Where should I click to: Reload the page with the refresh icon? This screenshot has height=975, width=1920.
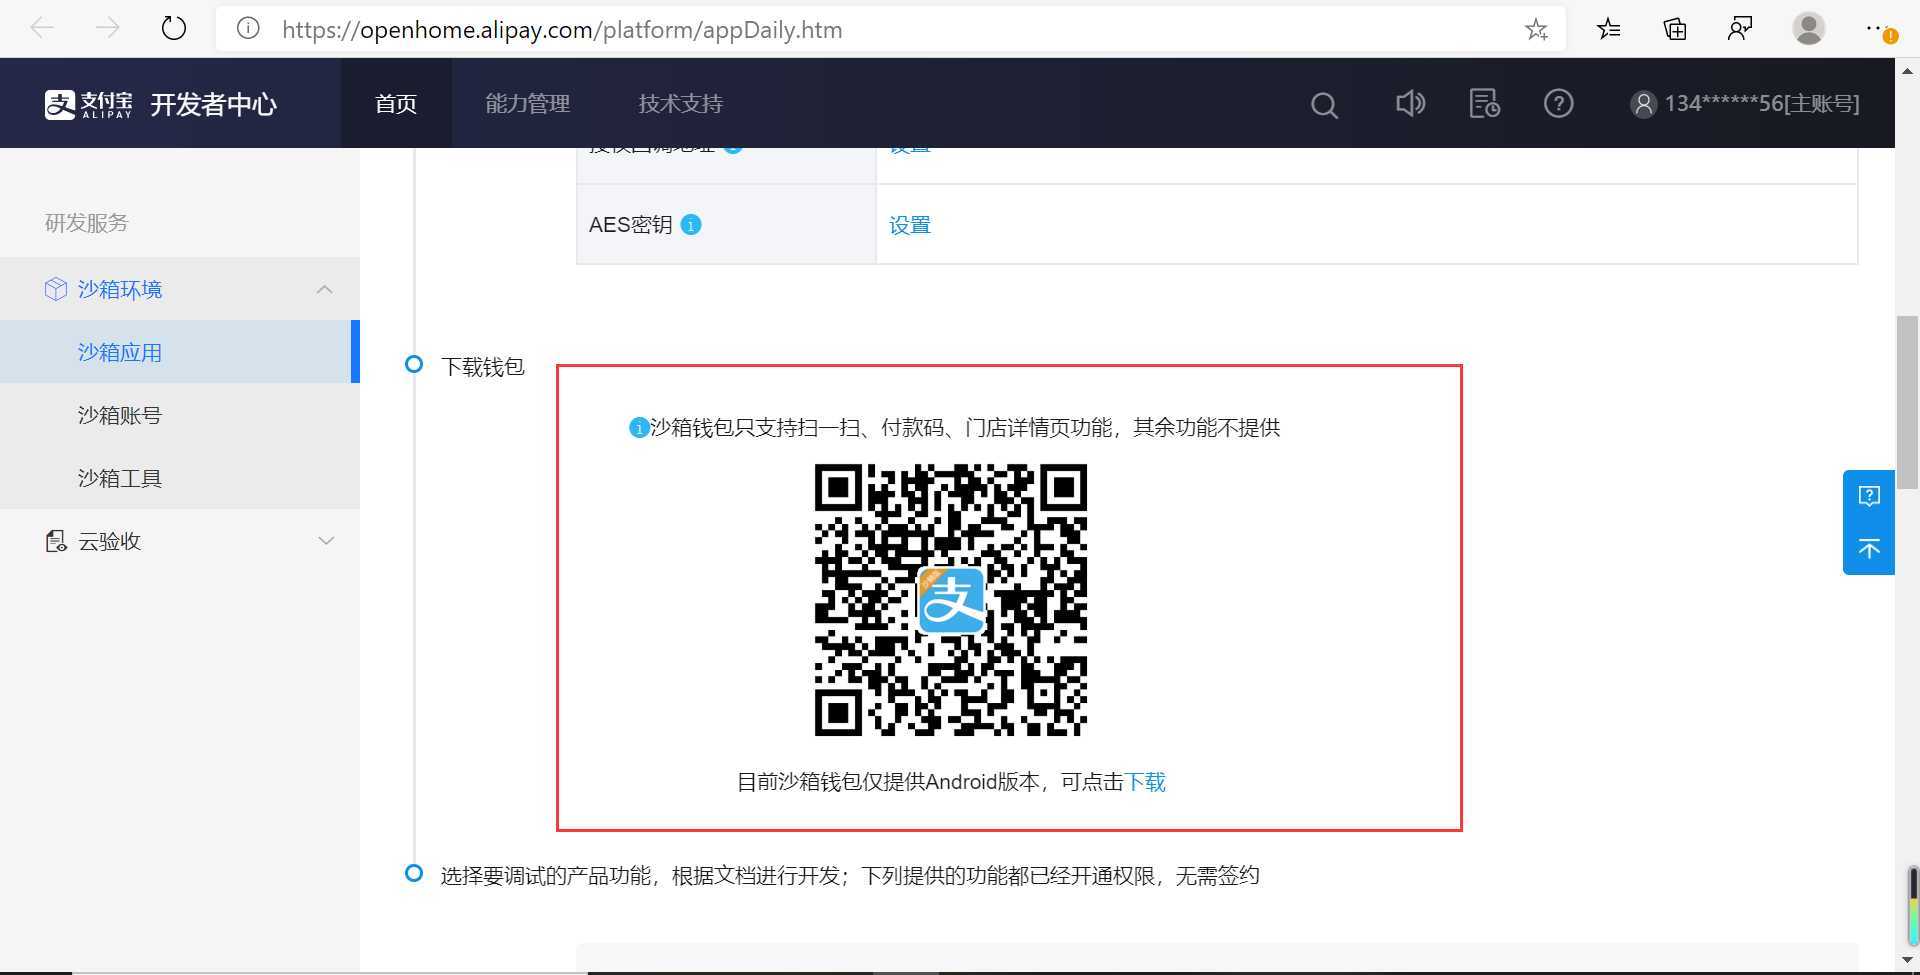[173, 28]
